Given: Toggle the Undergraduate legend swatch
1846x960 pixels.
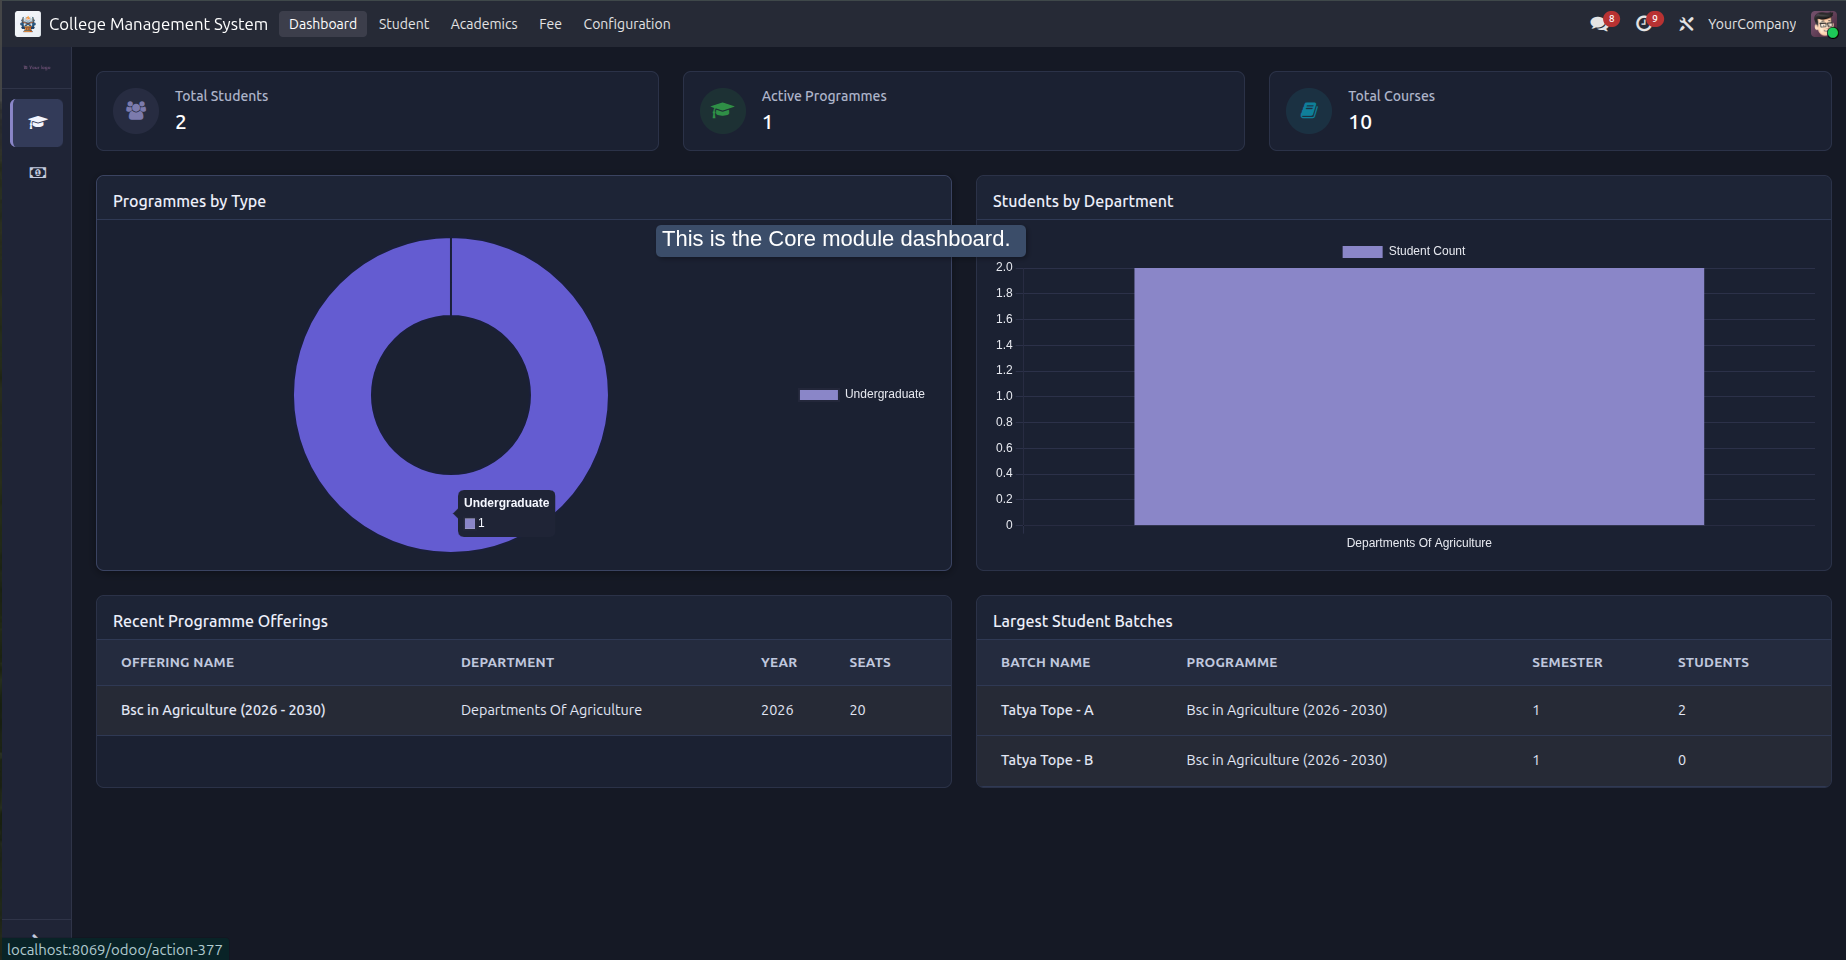Looking at the screenshot, I should click(818, 395).
